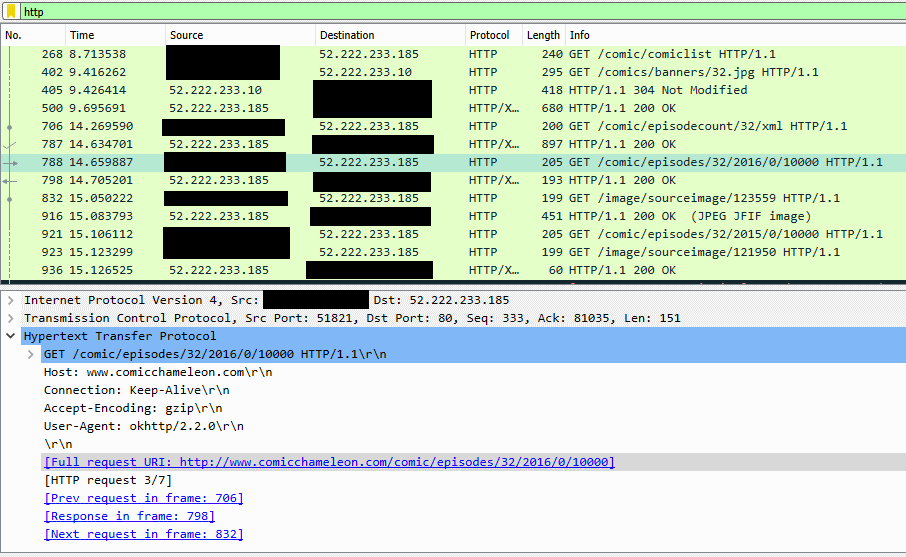
Task: Sort packets by Destination column header
Action: pyautogui.click(x=390, y=35)
